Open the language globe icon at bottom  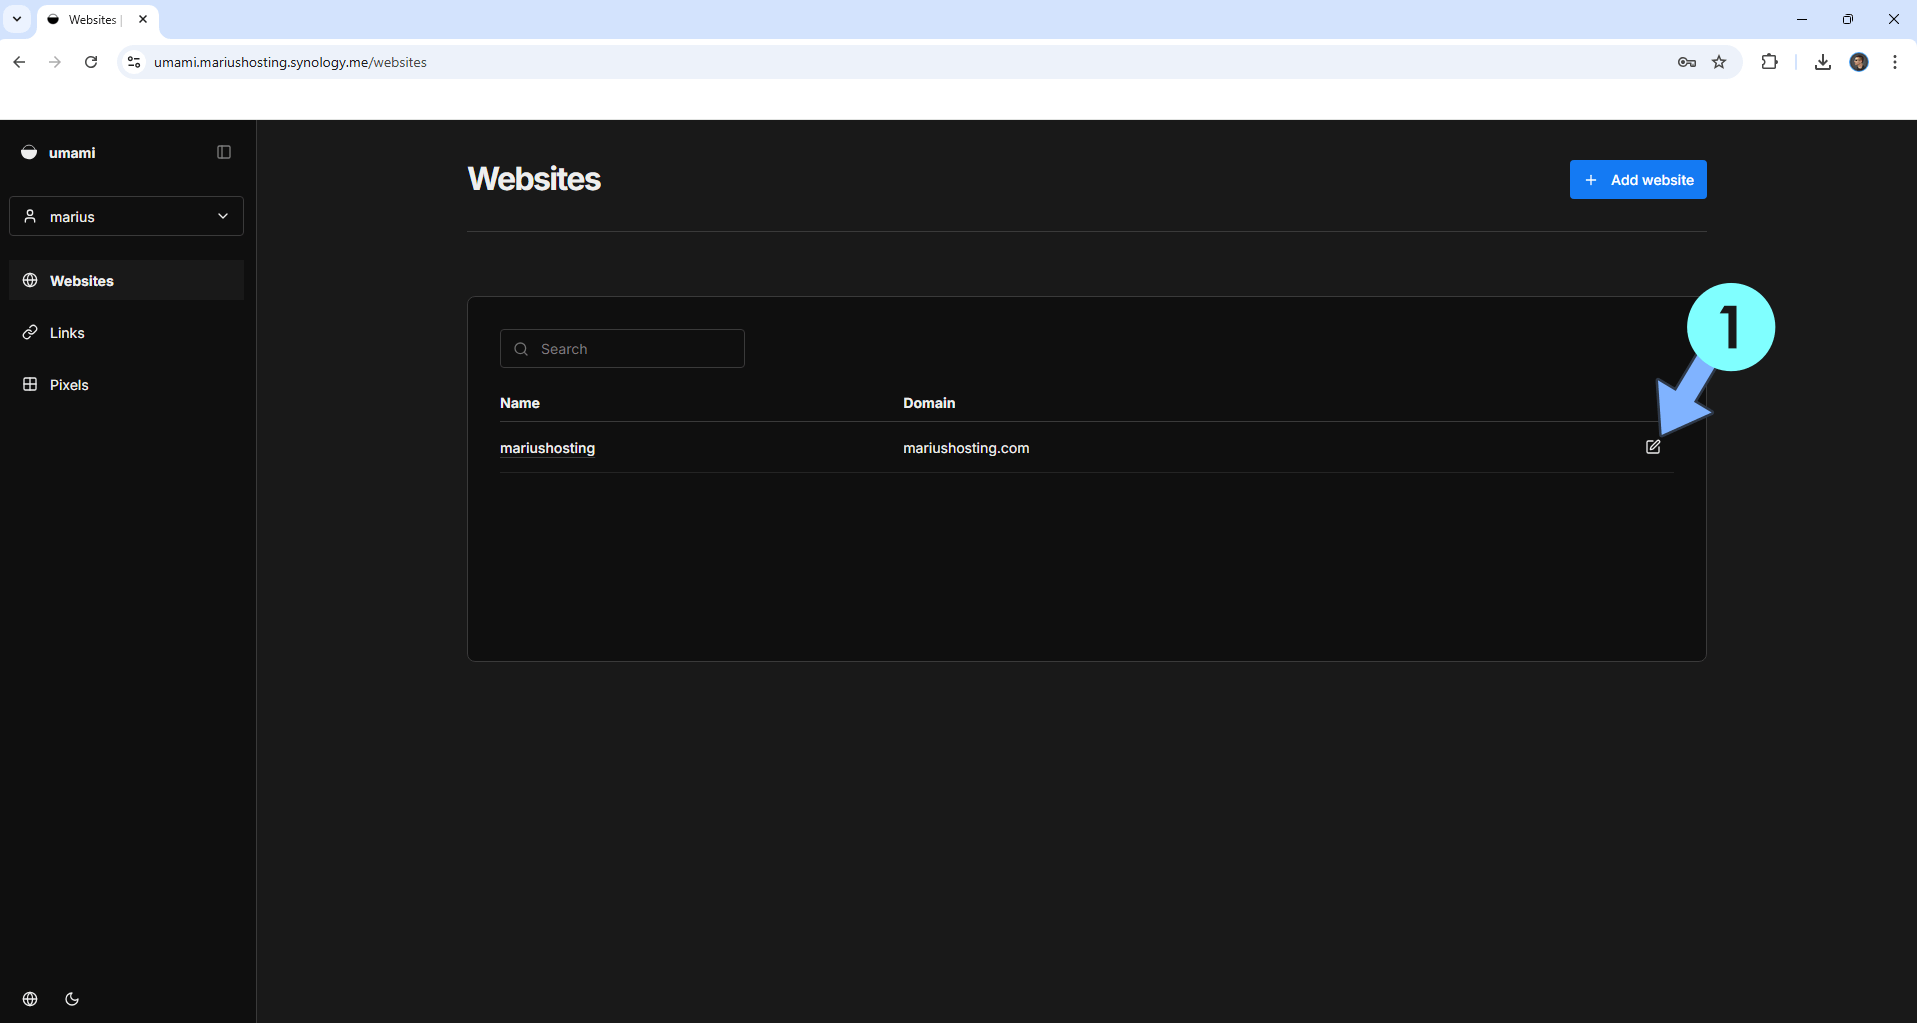[30, 999]
